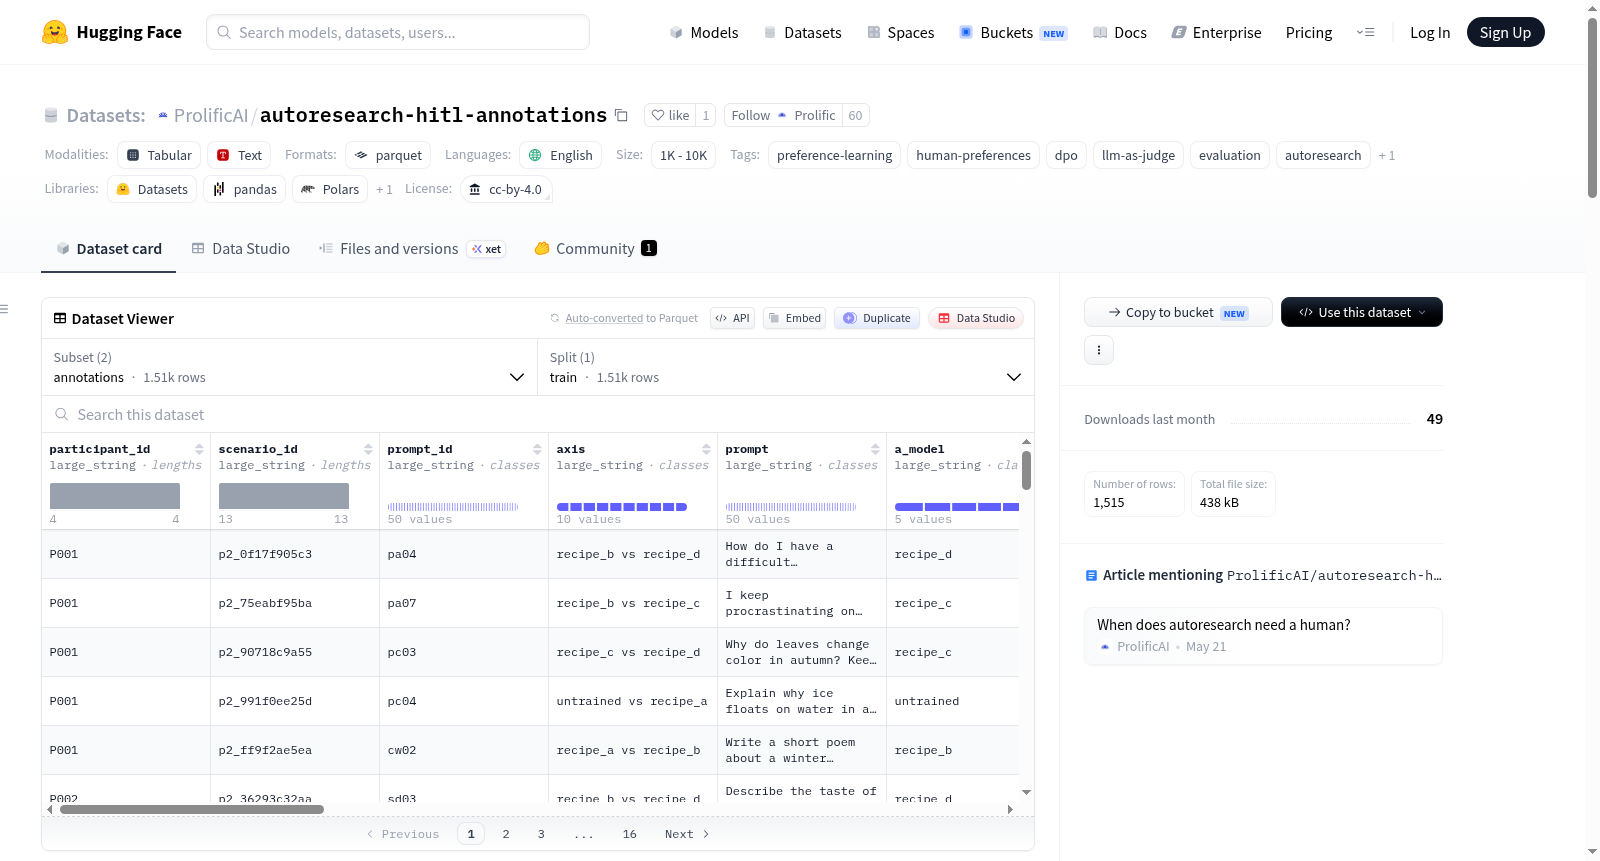
Task: Open Docs in top navigation
Action: coord(1119,32)
